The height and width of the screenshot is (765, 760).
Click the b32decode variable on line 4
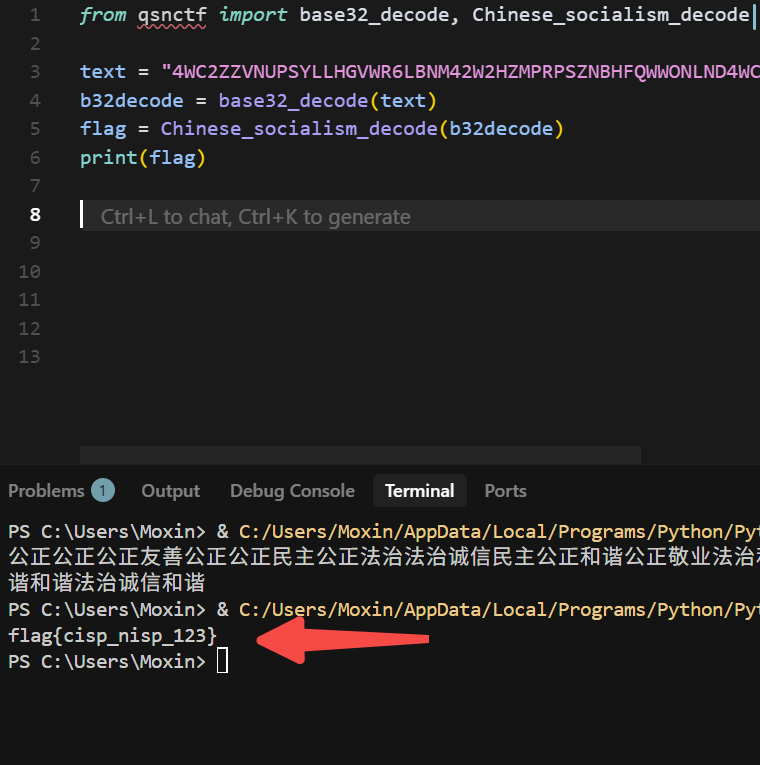(132, 101)
